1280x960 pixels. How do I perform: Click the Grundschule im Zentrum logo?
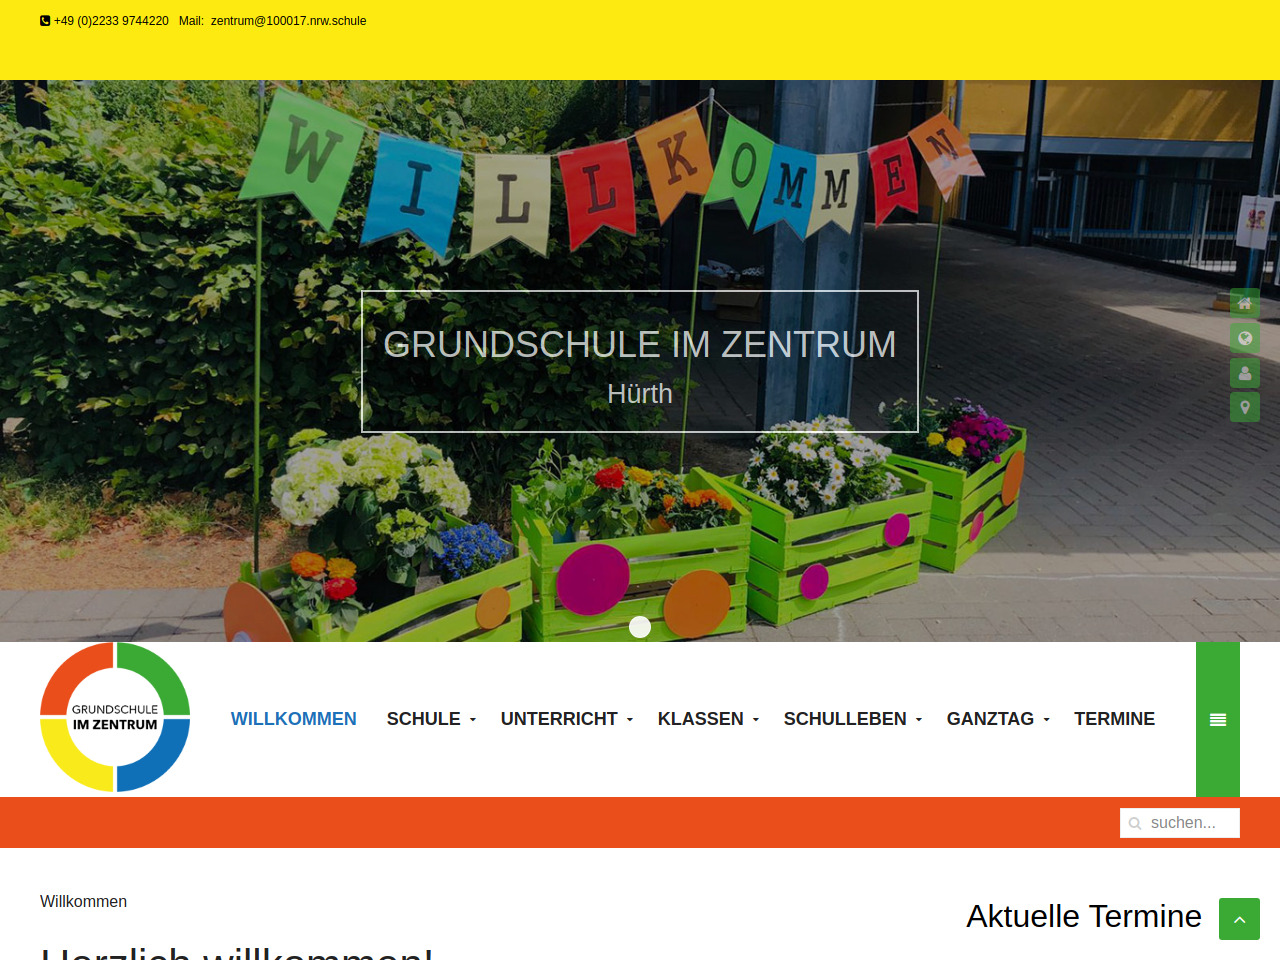pyautogui.click(x=115, y=717)
